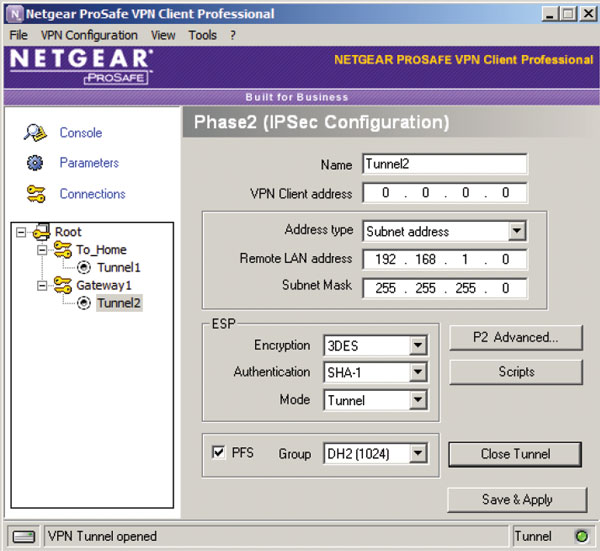Select the Gateway1 keys icon

click(x=62, y=285)
